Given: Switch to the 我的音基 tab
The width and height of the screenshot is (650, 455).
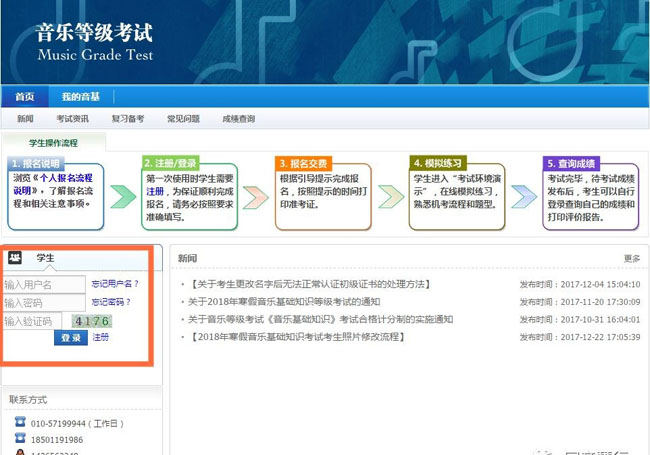Looking at the screenshot, I should (80, 97).
